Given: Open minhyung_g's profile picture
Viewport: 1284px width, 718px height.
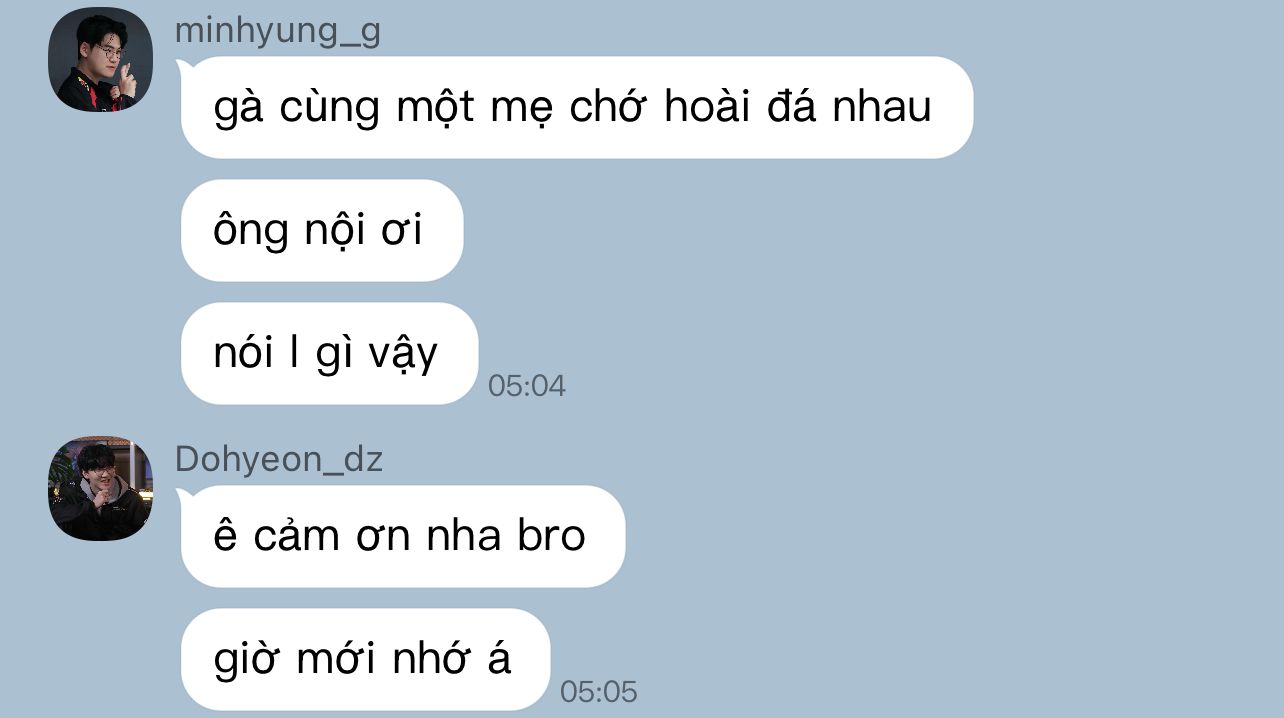Looking at the screenshot, I should click(100, 60).
